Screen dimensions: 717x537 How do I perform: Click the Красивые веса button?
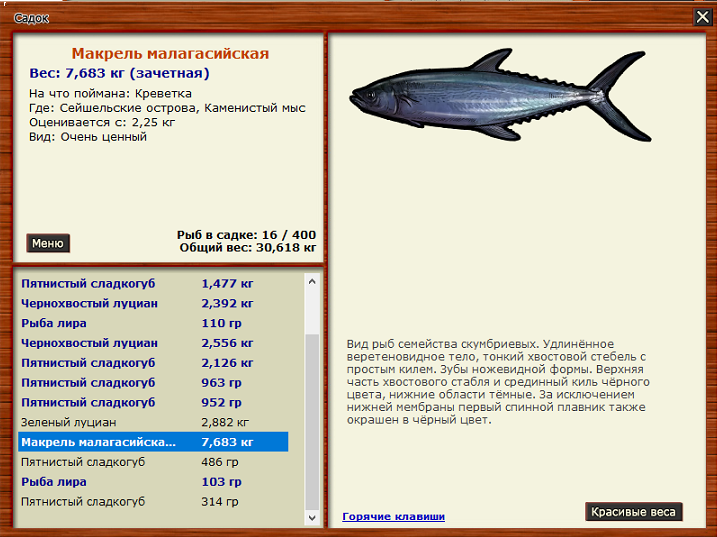point(633,512)
